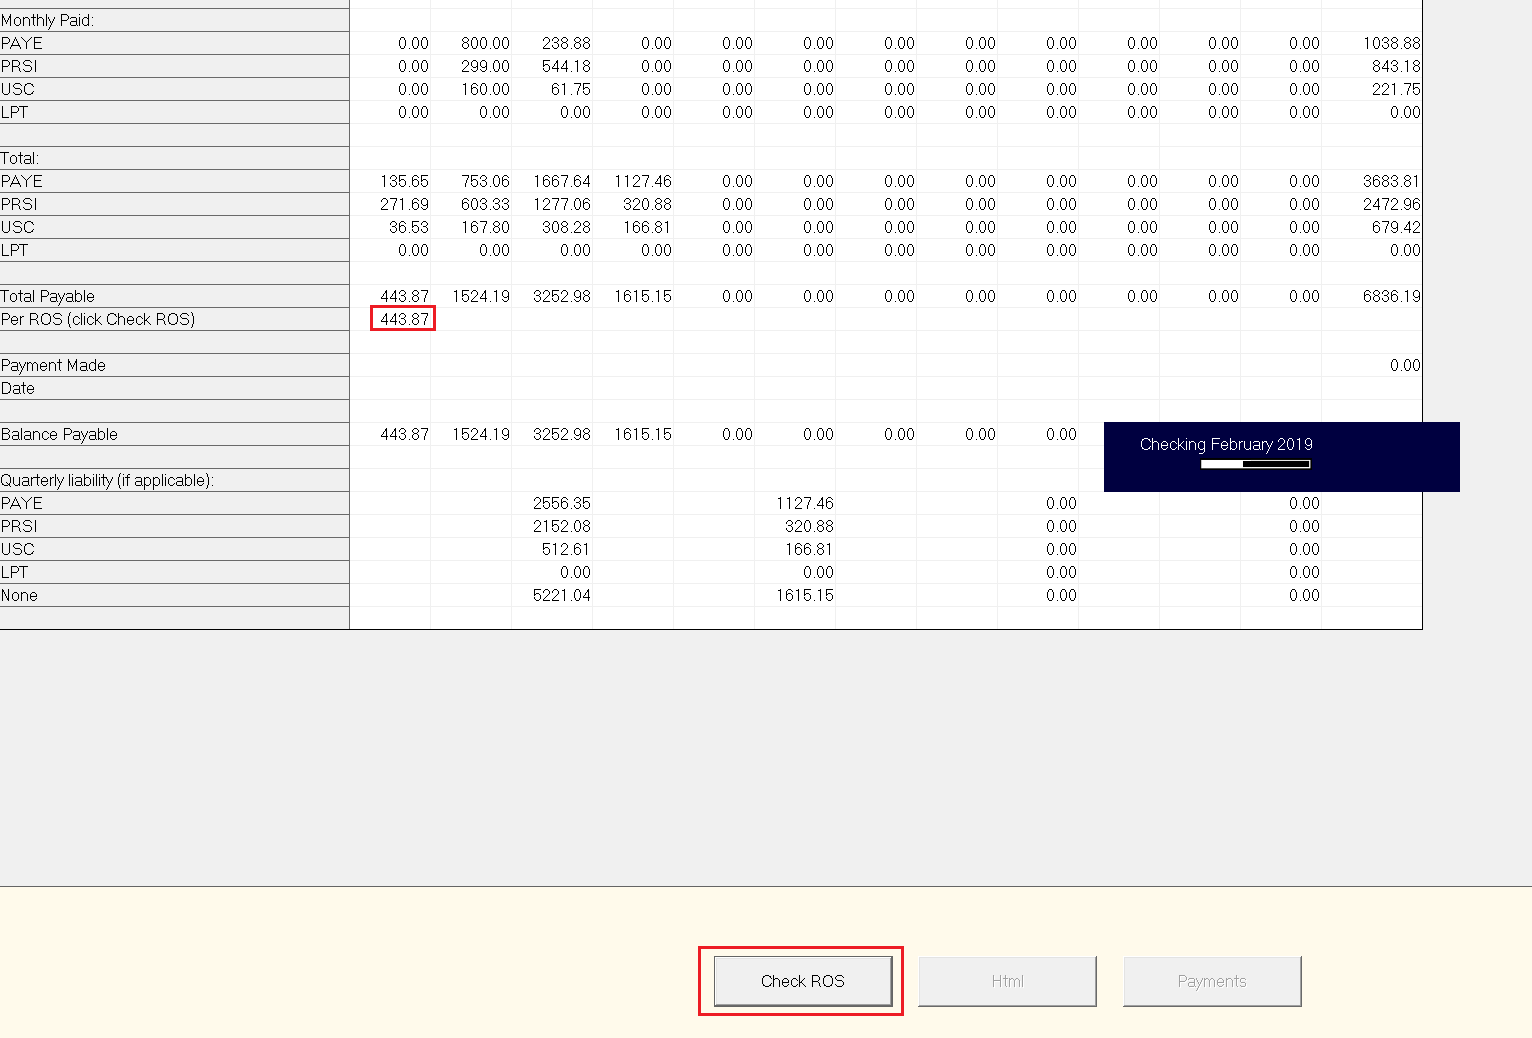This screenshot has width=1532, height=1038.
Task: Click the Total Payable grand total 6836.19
Action: [1391, 296]
